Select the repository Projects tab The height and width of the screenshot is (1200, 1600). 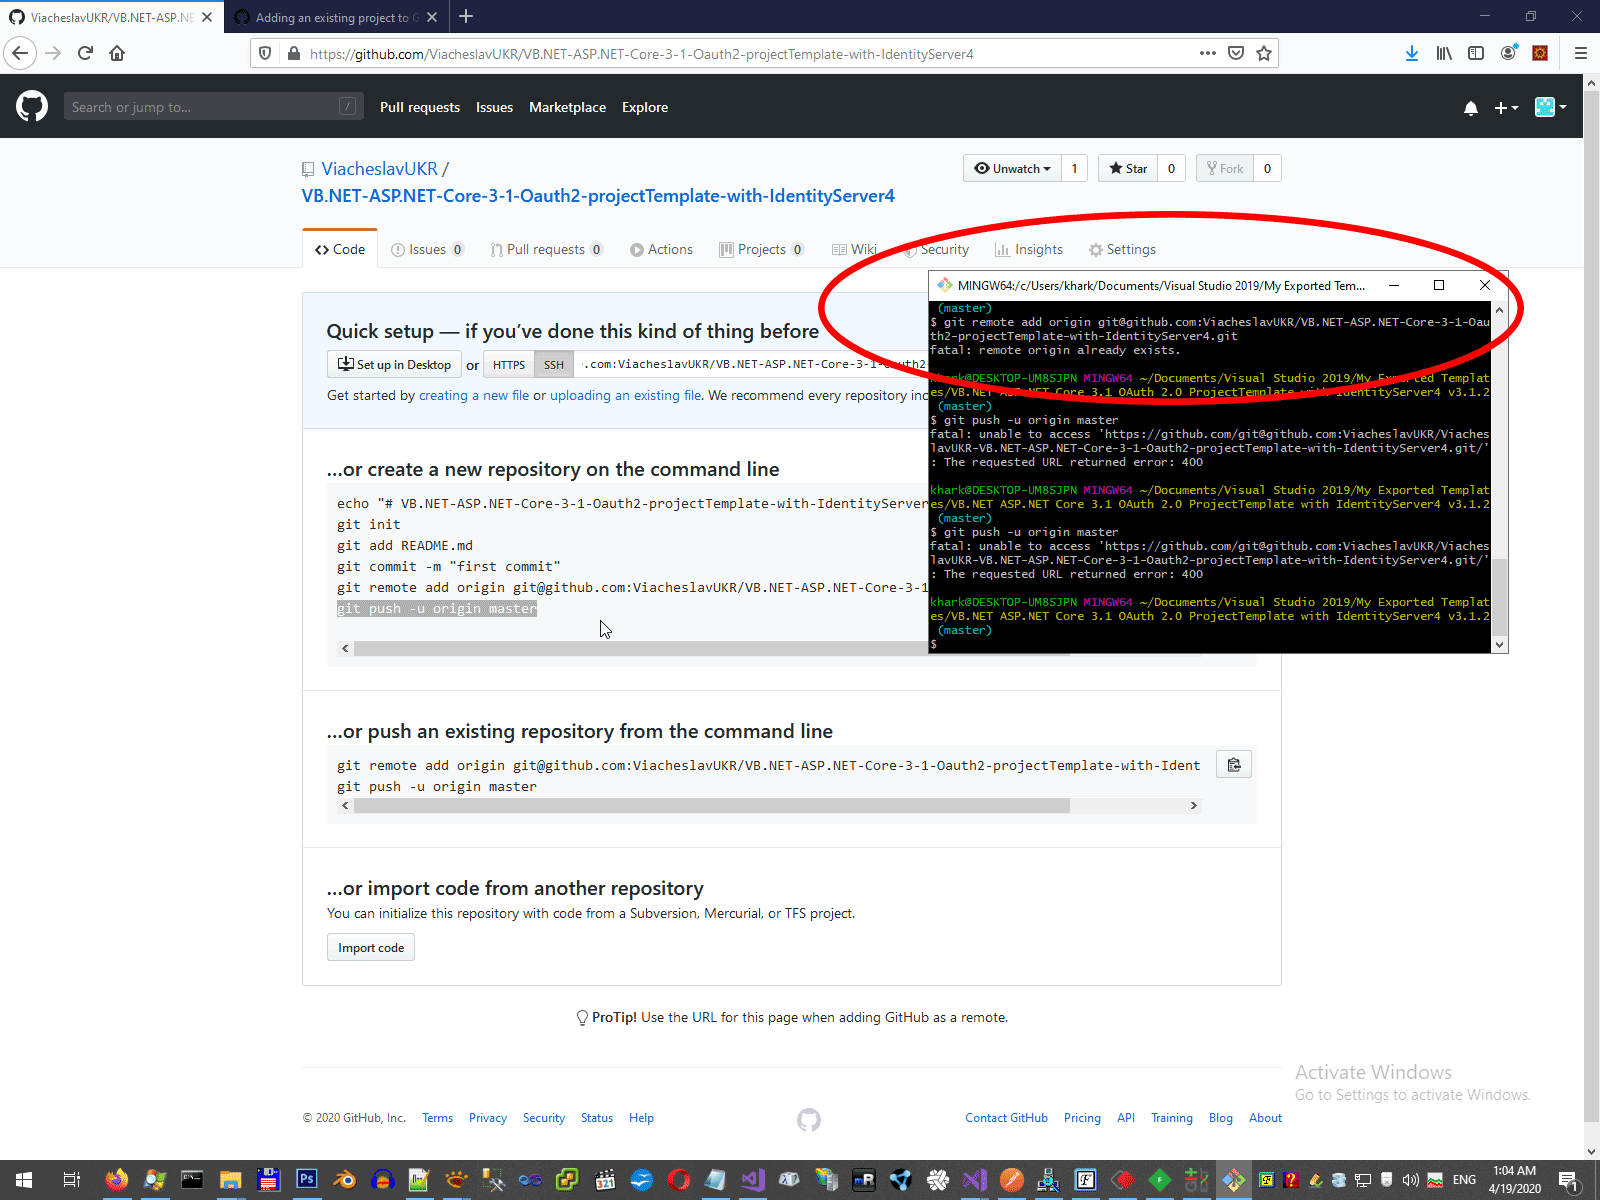pos(761,249)
